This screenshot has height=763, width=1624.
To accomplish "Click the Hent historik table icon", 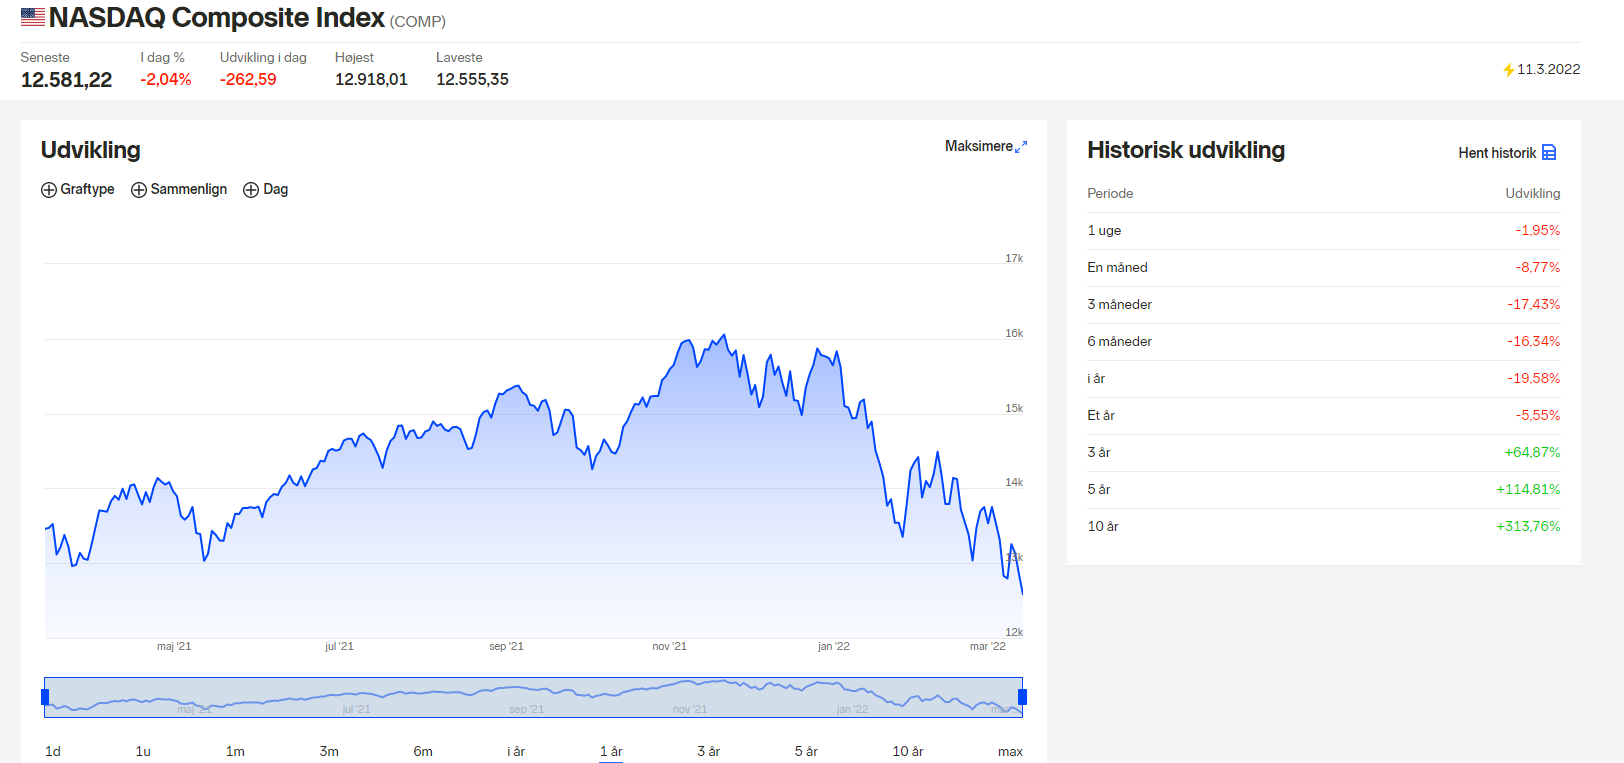I will click(1549, 152).
